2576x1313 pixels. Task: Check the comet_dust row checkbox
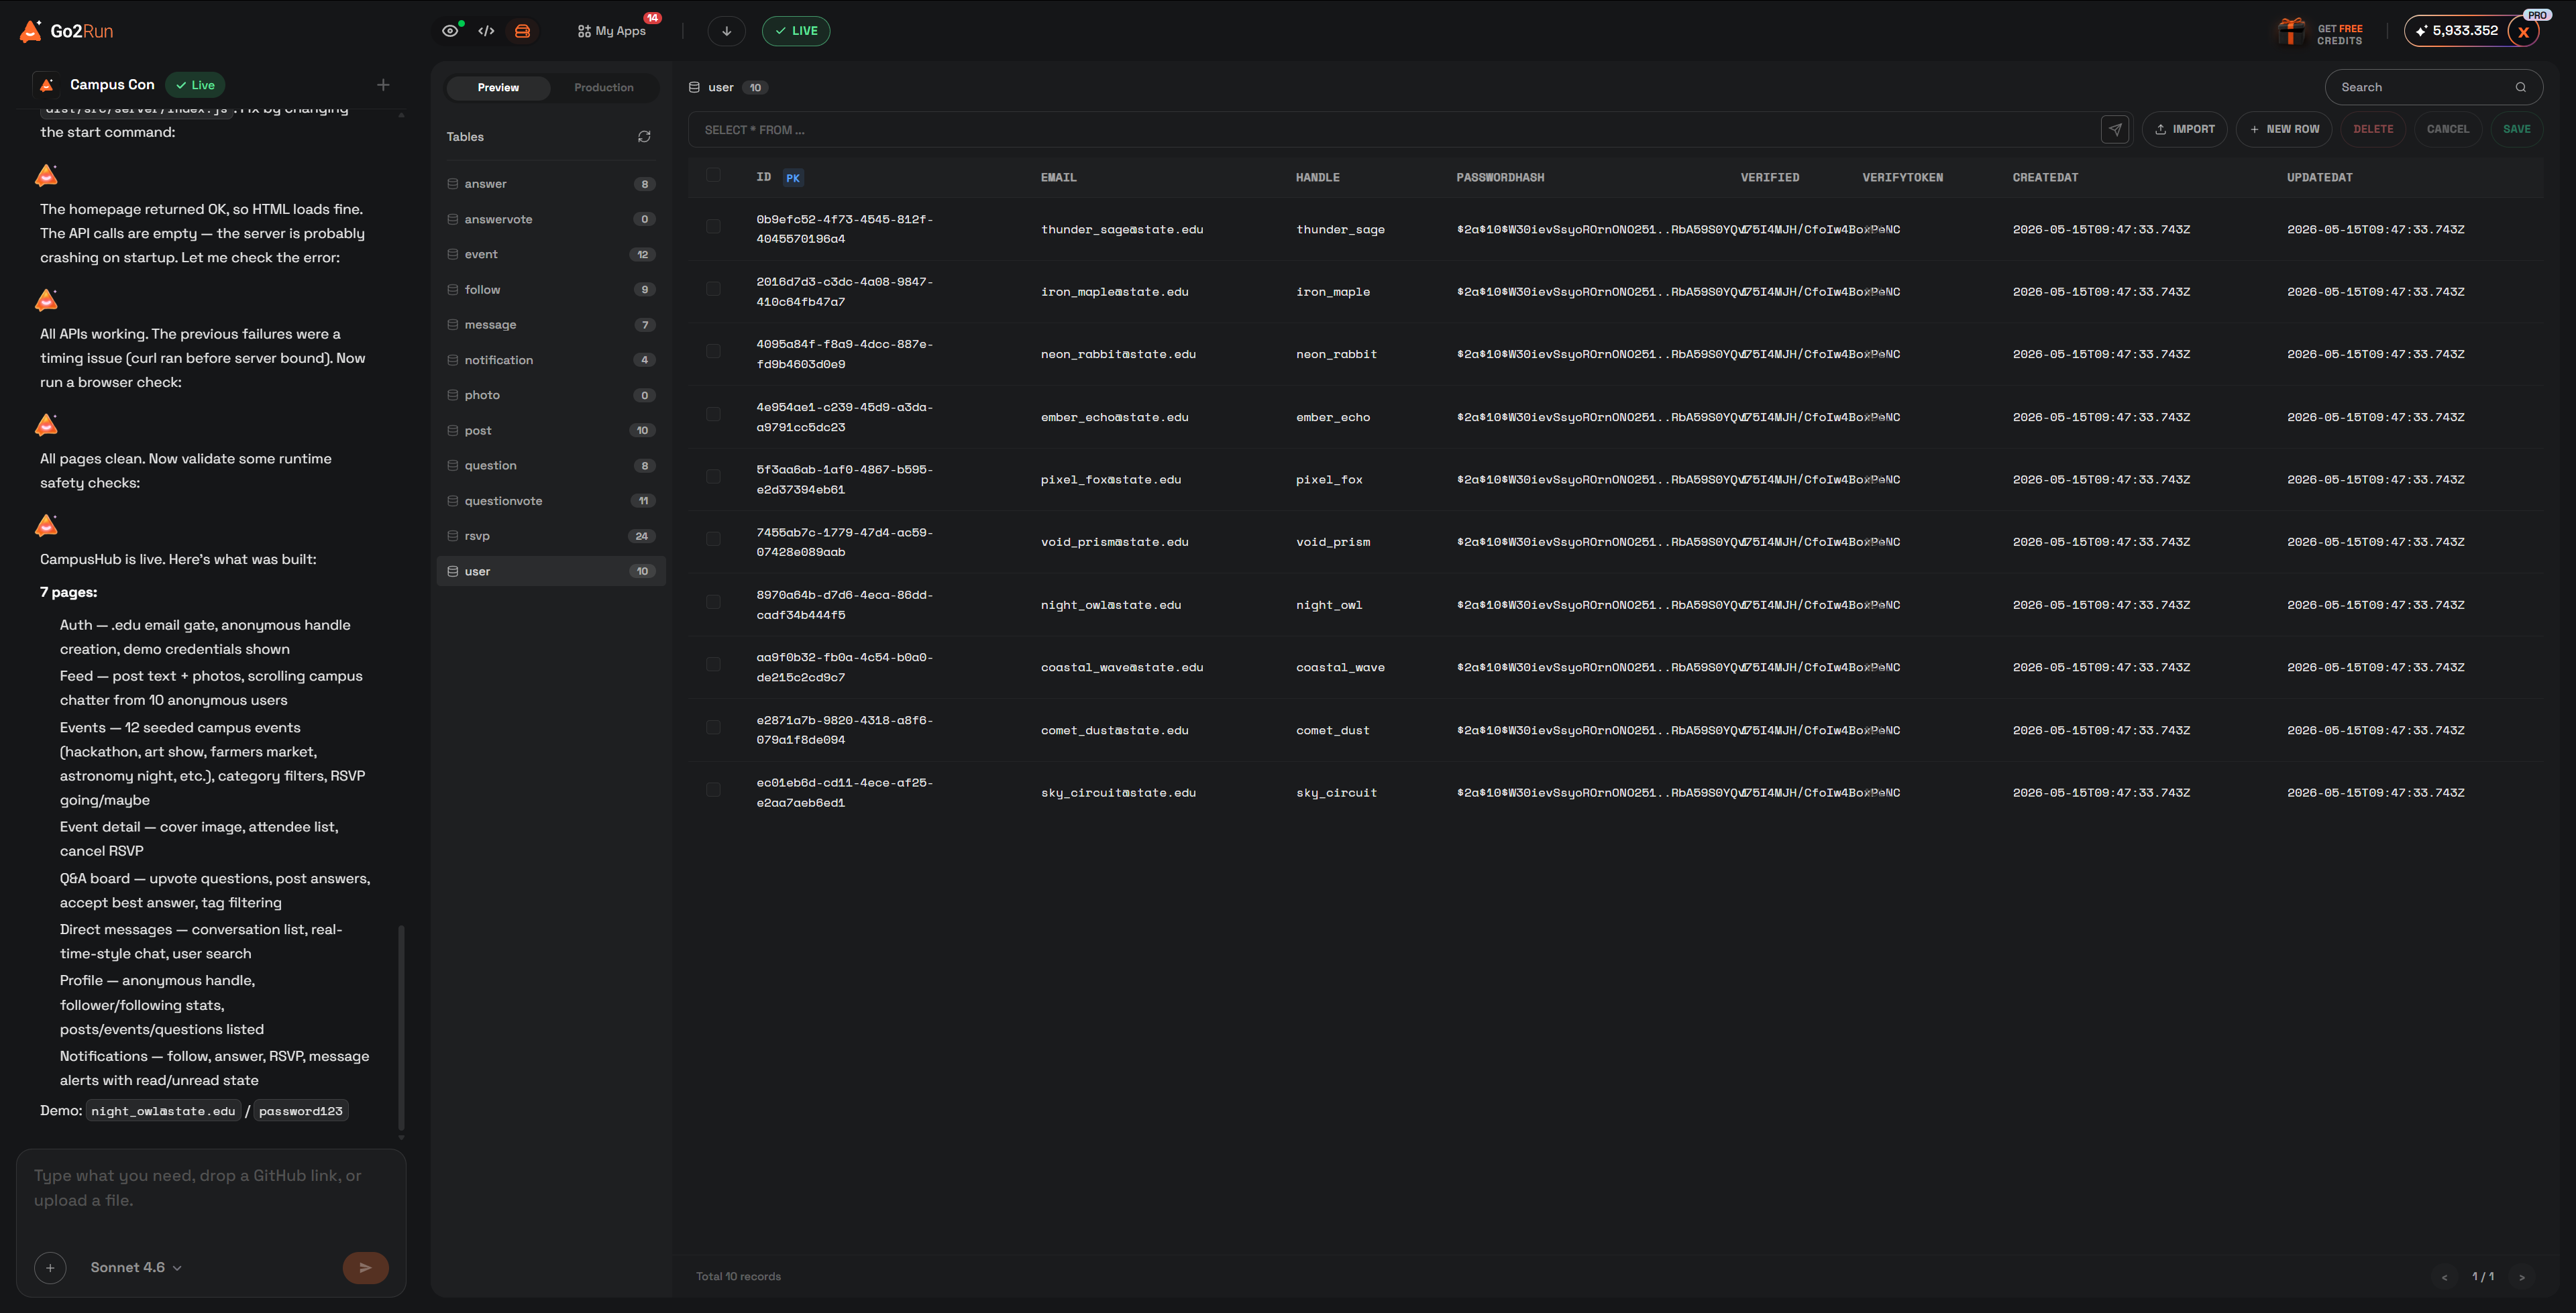click(713, 728)
